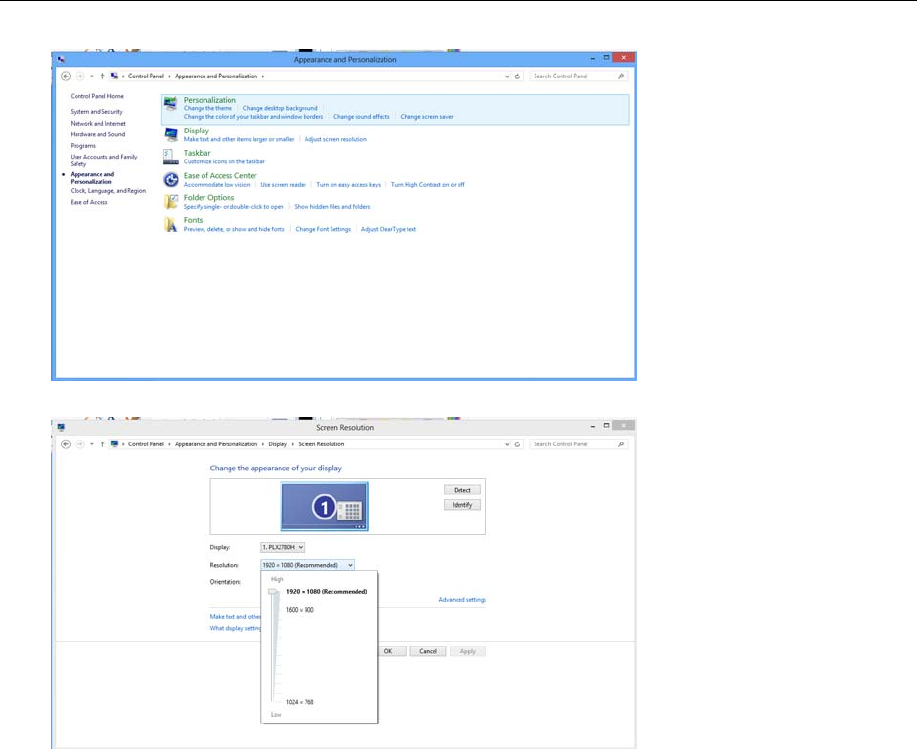Select 1024 × 768 resolution option

tap(299, 702)
